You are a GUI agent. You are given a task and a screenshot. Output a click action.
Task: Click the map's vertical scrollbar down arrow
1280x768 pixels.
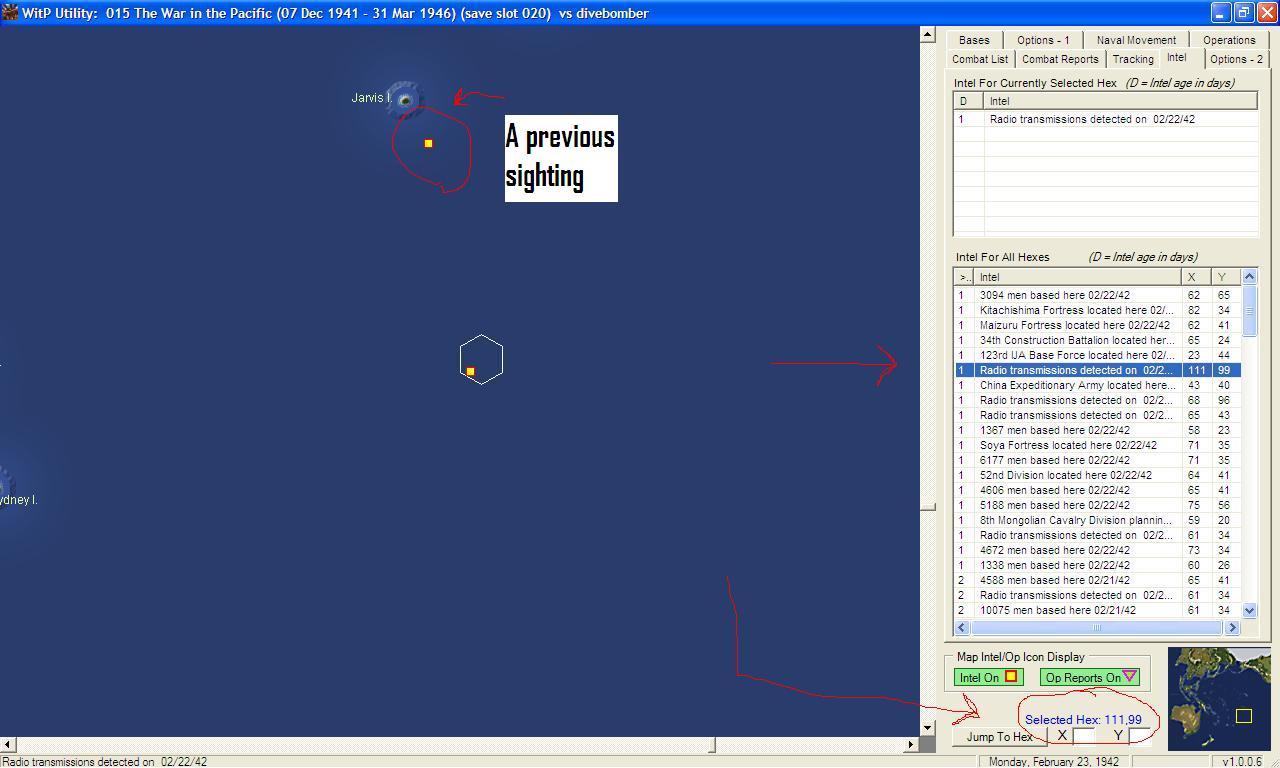928,728
